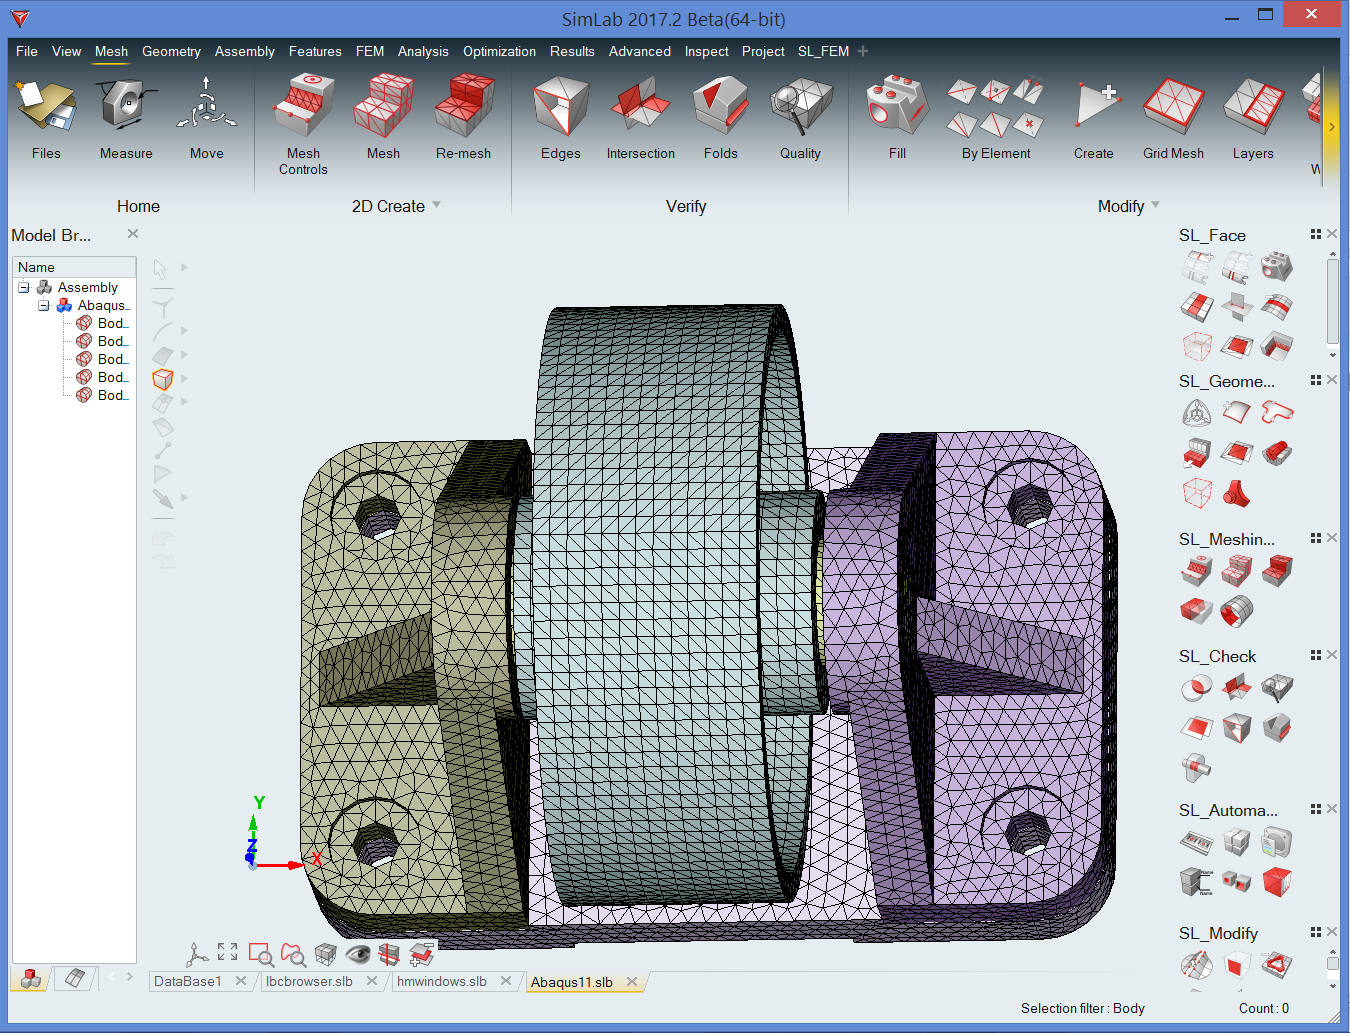Expand the 2D Create group dropdown
Screen dimensions: 1350x1033
pyautogui.click(x=436, y=205)
